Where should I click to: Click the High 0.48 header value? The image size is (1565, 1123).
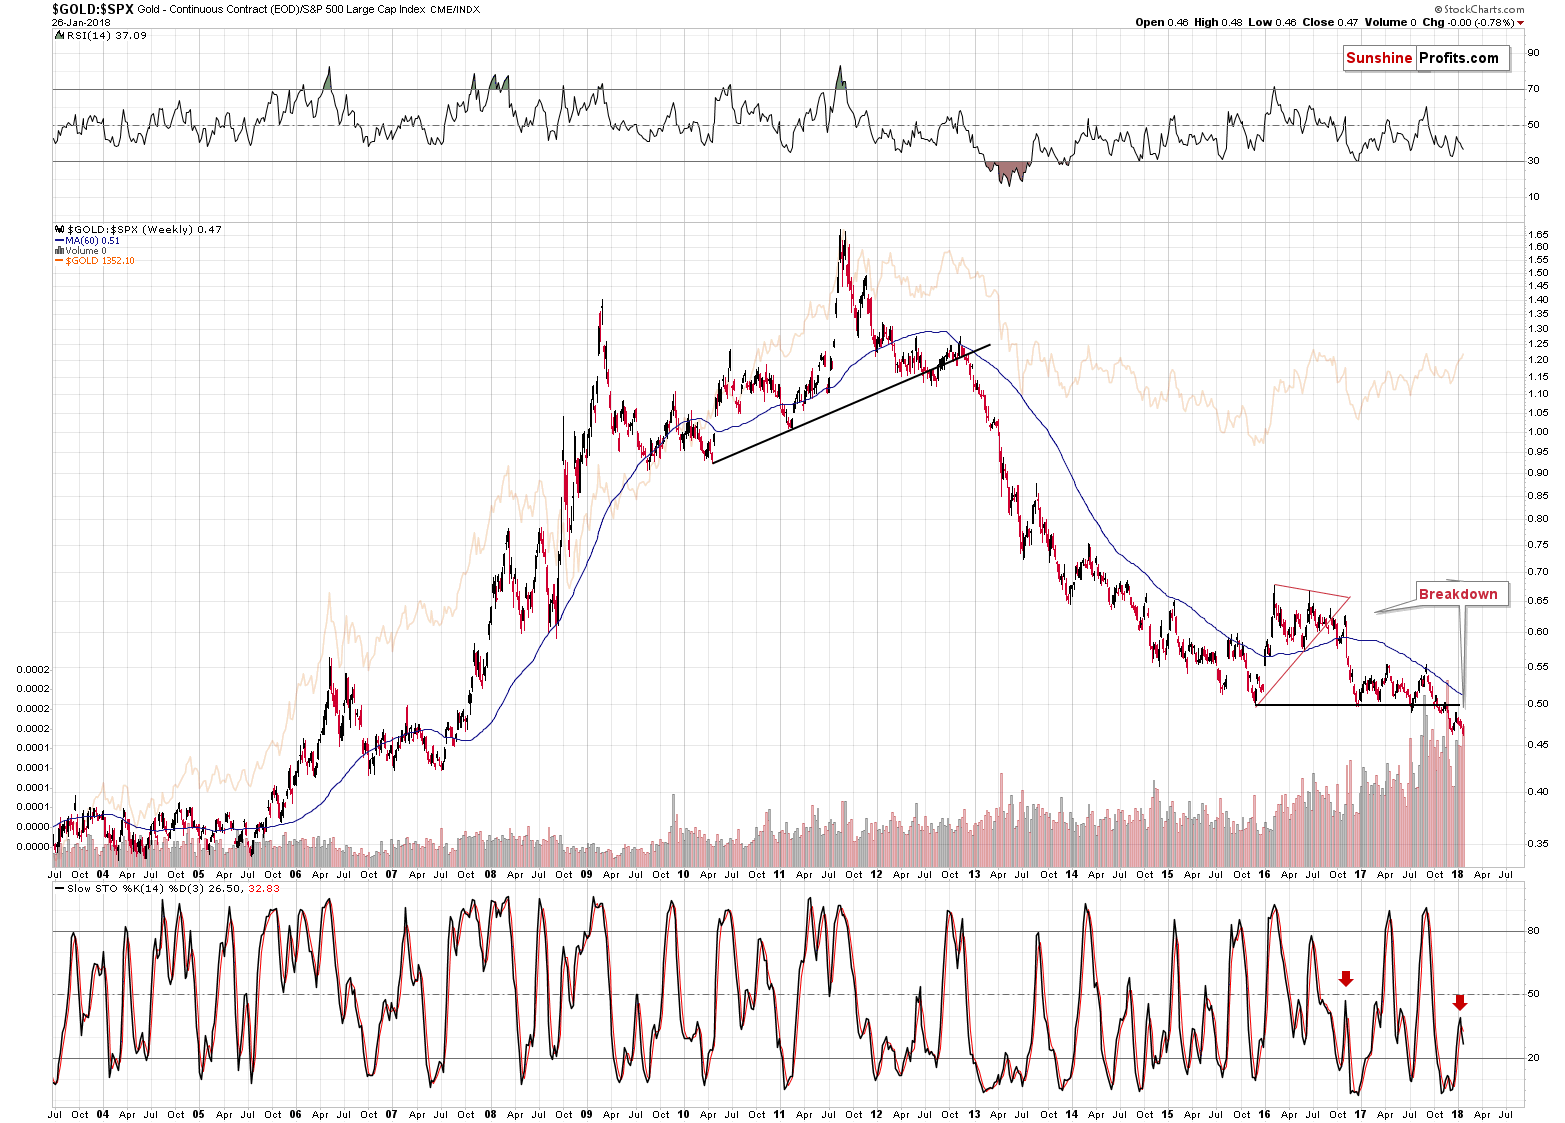pos(1218,23)
